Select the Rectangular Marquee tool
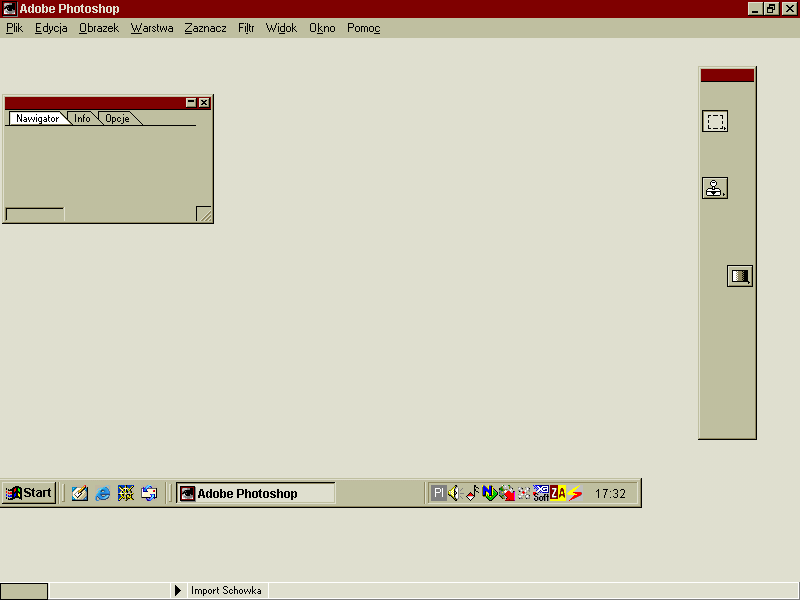 coord(715,121)
